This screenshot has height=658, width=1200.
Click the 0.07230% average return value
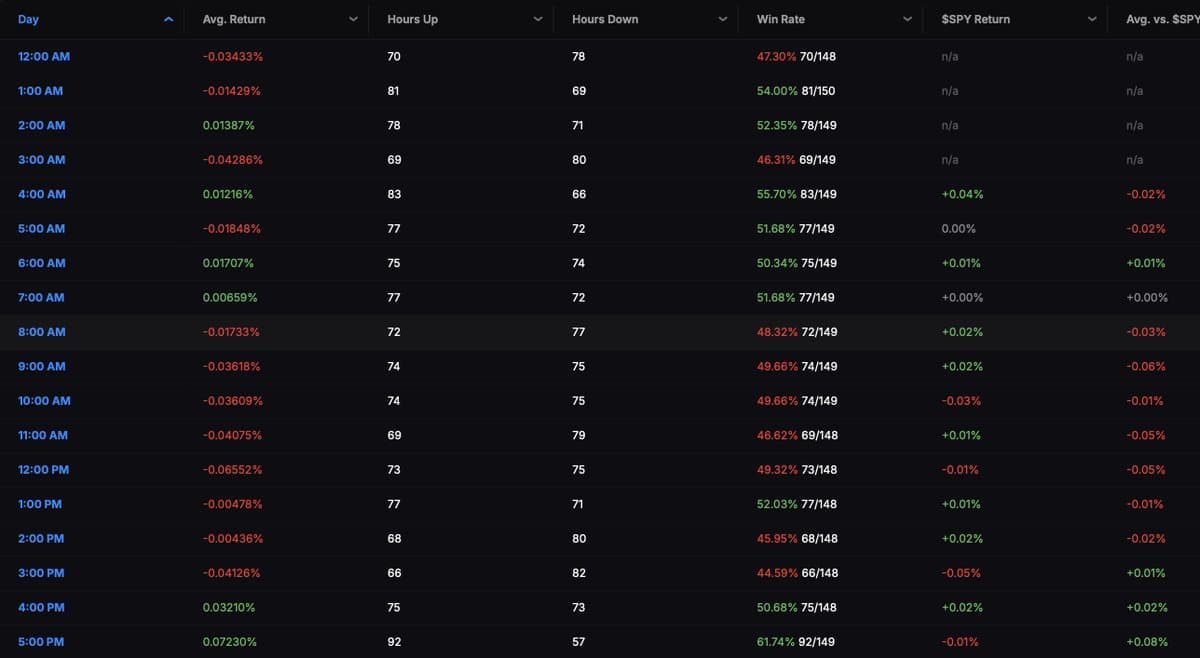pyautogui.click(x=230, y=641)
